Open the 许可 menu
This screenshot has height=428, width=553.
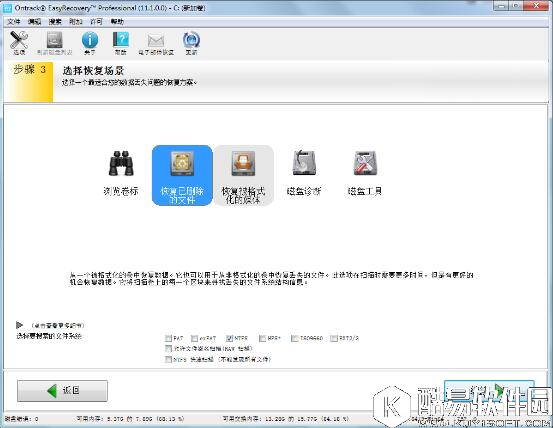tap(96, 22)
